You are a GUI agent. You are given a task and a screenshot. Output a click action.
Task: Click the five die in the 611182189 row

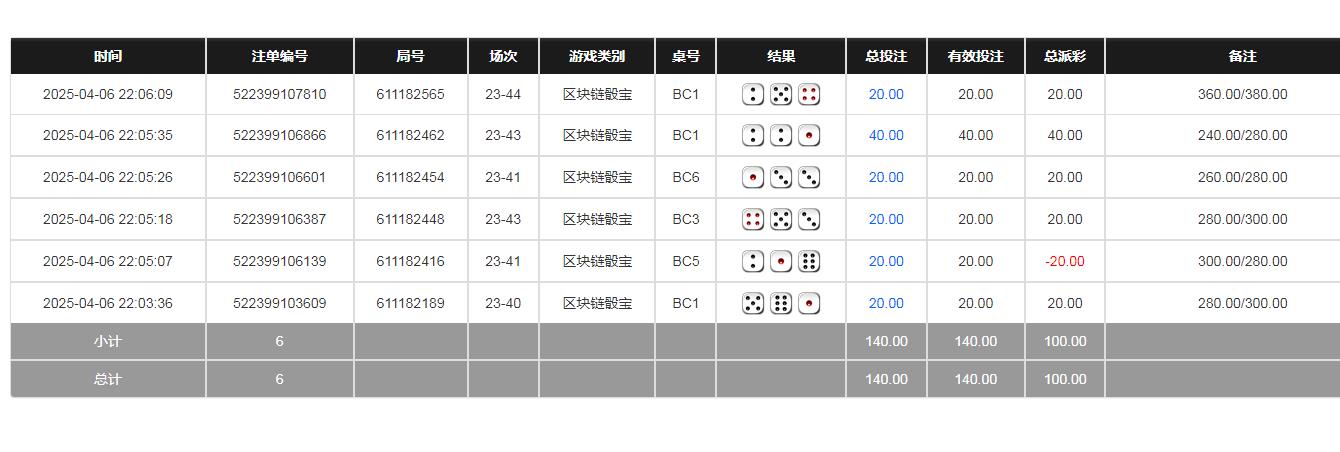753,303
